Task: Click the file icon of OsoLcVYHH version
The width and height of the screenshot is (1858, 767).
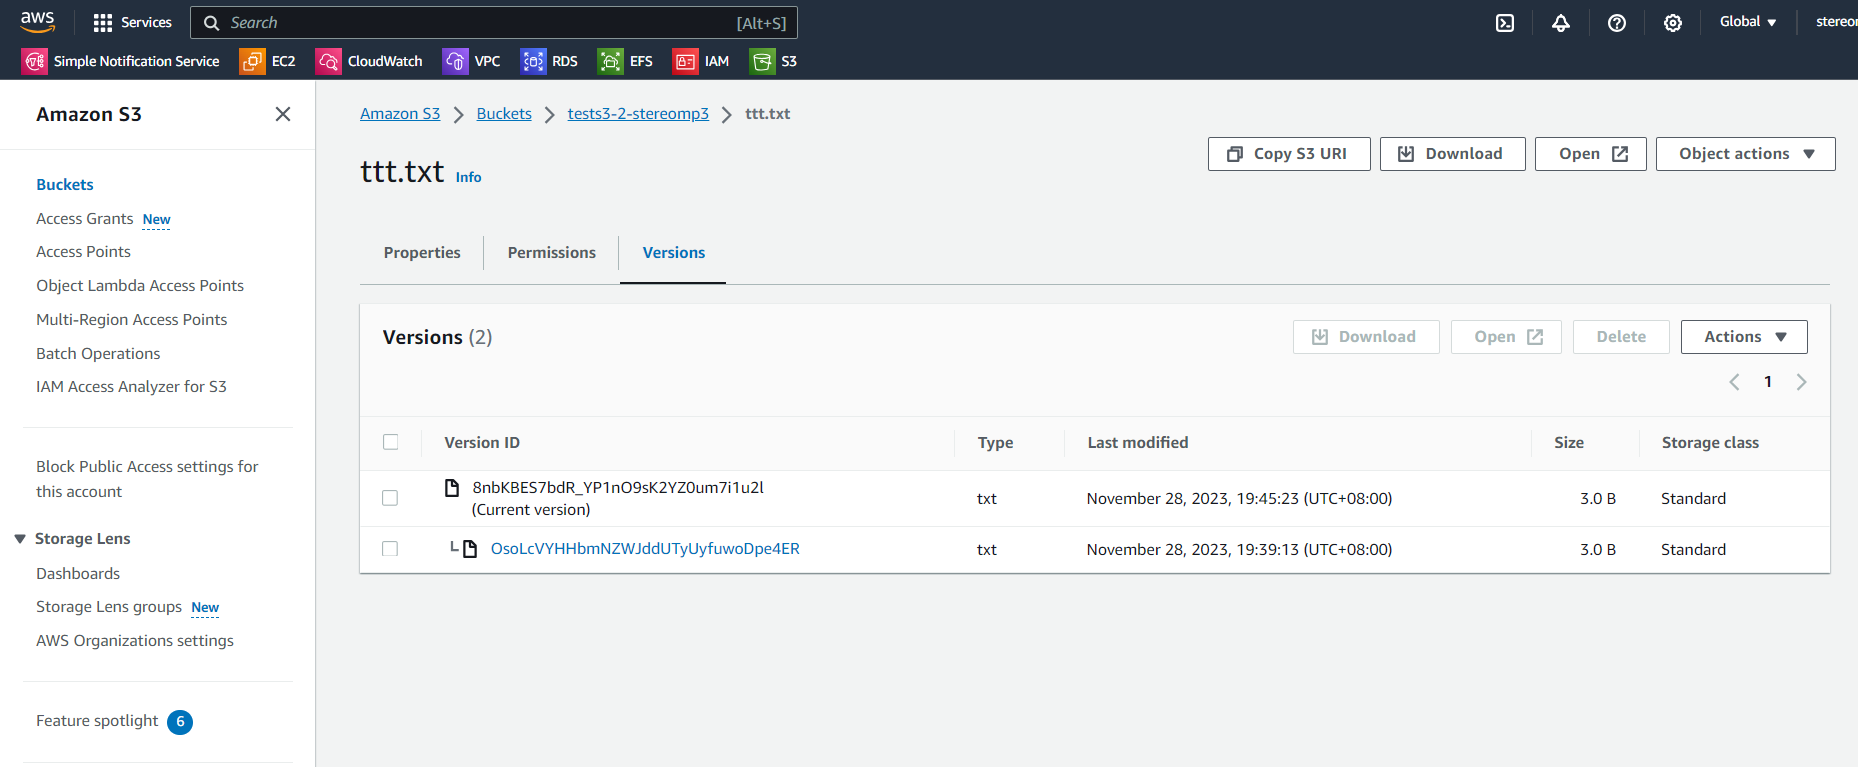Action: 470,549
